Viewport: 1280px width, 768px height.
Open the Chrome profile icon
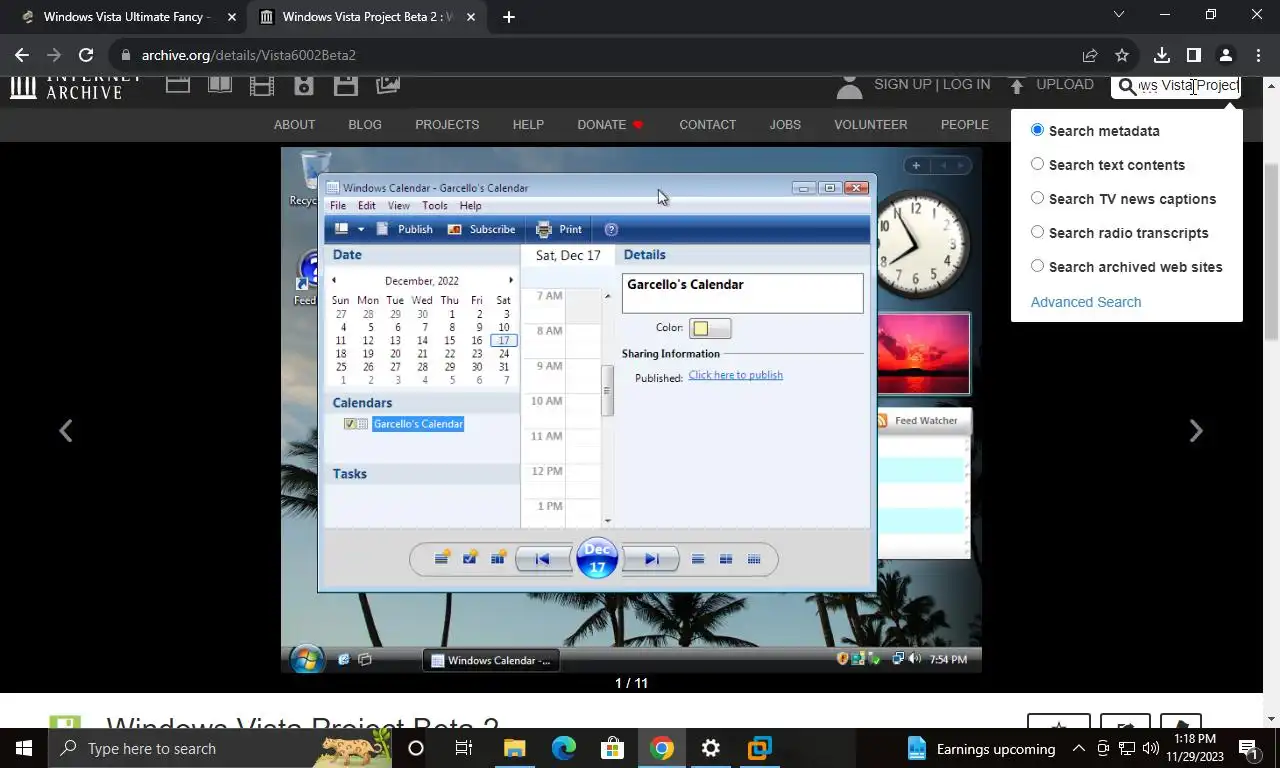coord(1225,55)
